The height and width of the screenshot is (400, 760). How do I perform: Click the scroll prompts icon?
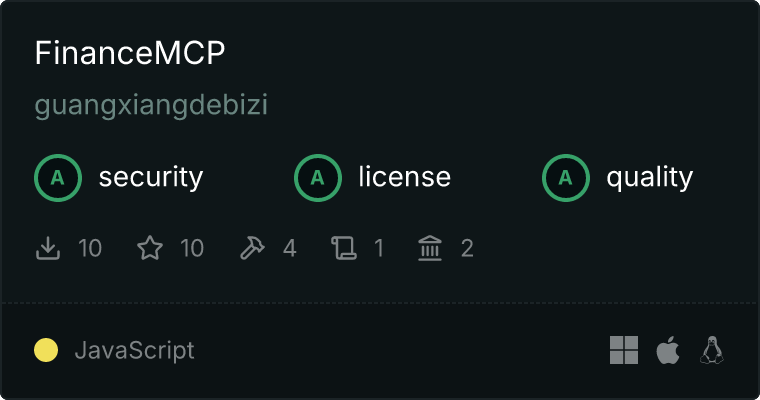344,248
